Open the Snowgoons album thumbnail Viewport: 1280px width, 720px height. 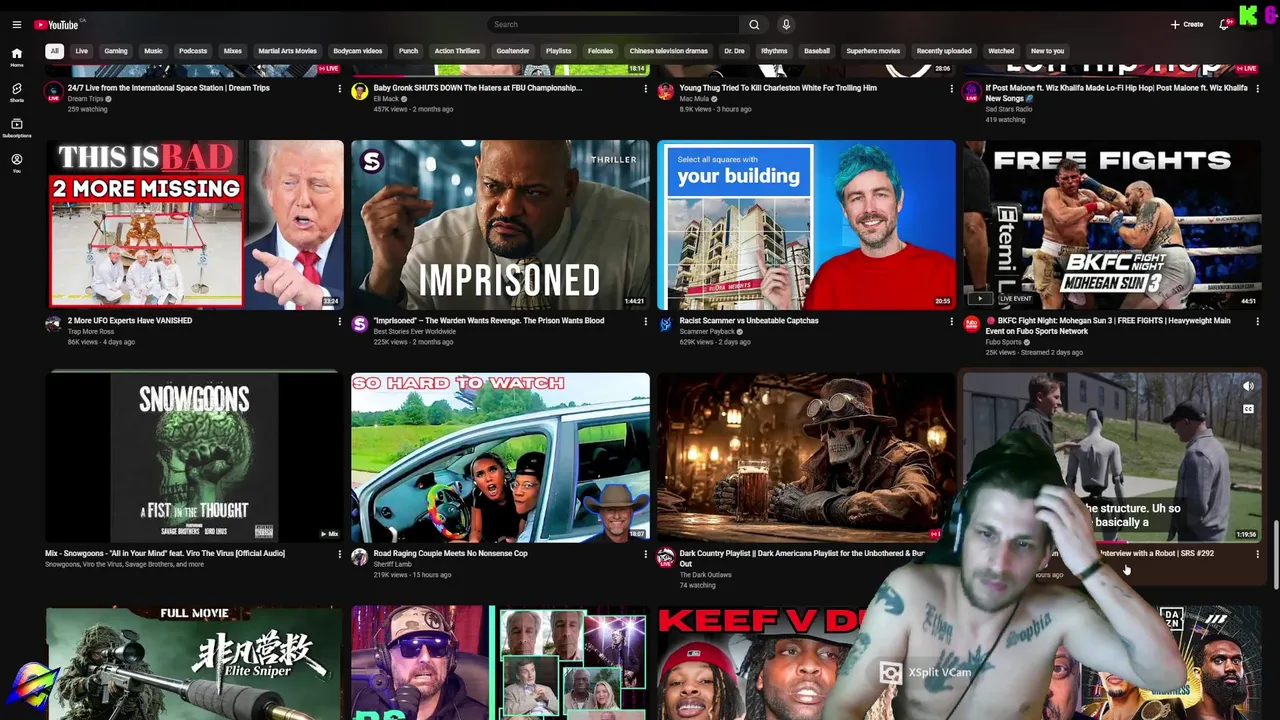click(194, 457)
